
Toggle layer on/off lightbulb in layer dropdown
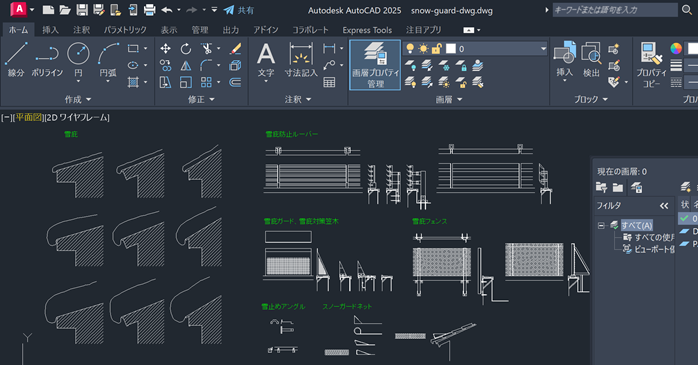[410, 49]
